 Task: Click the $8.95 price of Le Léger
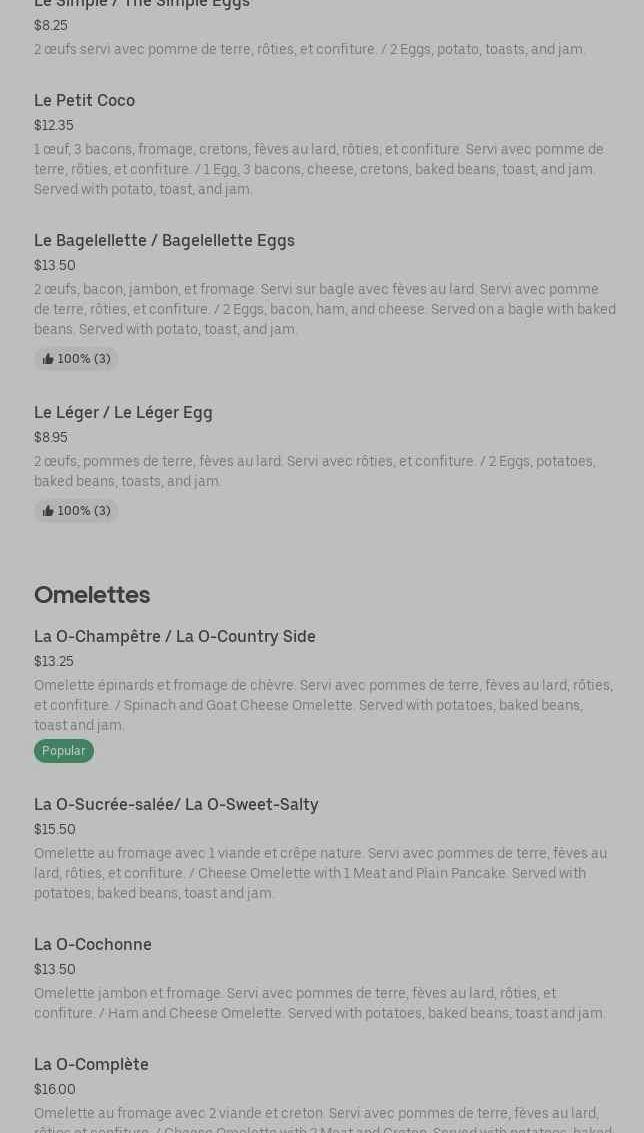pyautogui.click(x=50, y=438)
